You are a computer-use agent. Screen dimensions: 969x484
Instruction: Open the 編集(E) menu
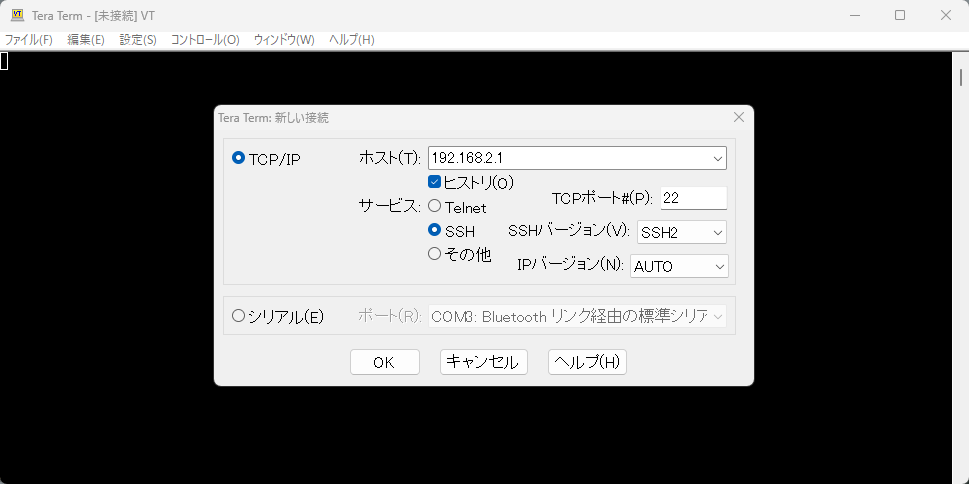pyautogui.click(x=86, y=40)
